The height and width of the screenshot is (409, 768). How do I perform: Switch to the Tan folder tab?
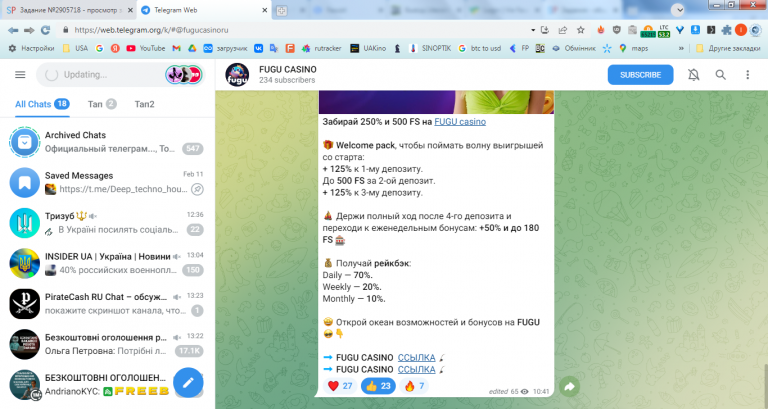click(102, 104)
